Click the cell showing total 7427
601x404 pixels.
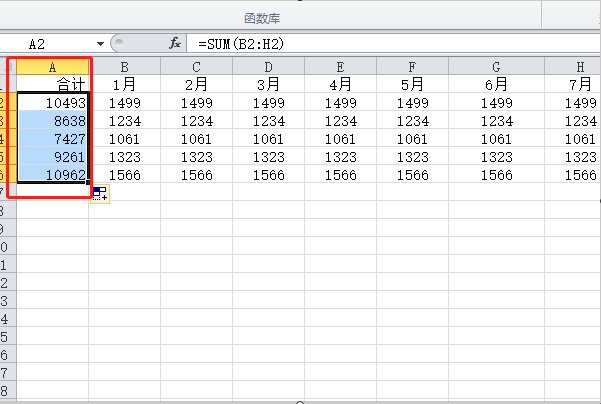(x=52, y=138)
